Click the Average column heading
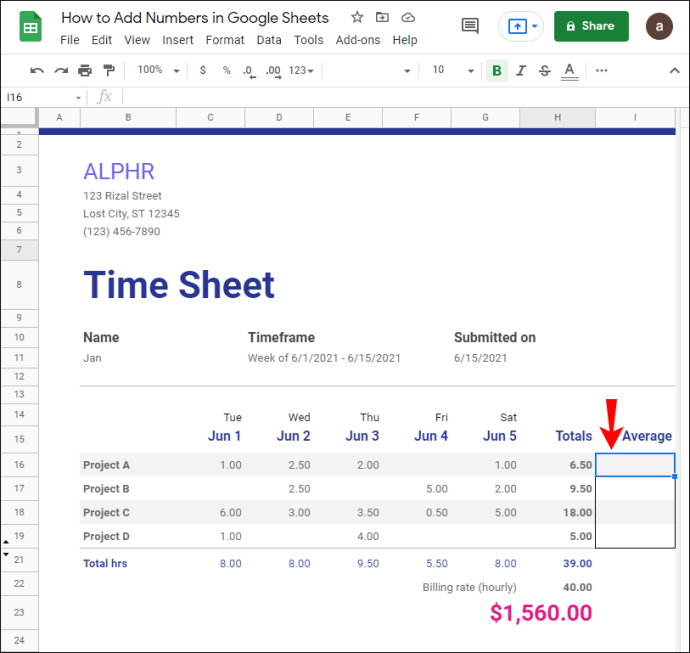690x653 pixels. pyautogui.click(x=646, y=436)
